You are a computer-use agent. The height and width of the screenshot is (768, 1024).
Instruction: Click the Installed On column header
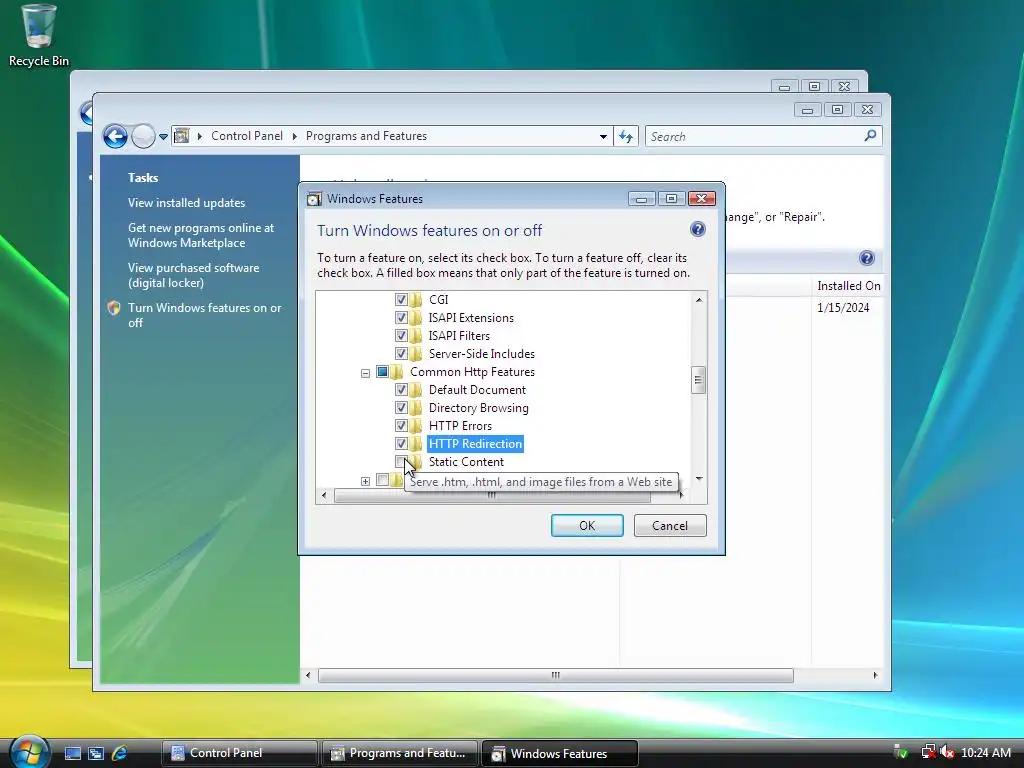tap(848, 286)
